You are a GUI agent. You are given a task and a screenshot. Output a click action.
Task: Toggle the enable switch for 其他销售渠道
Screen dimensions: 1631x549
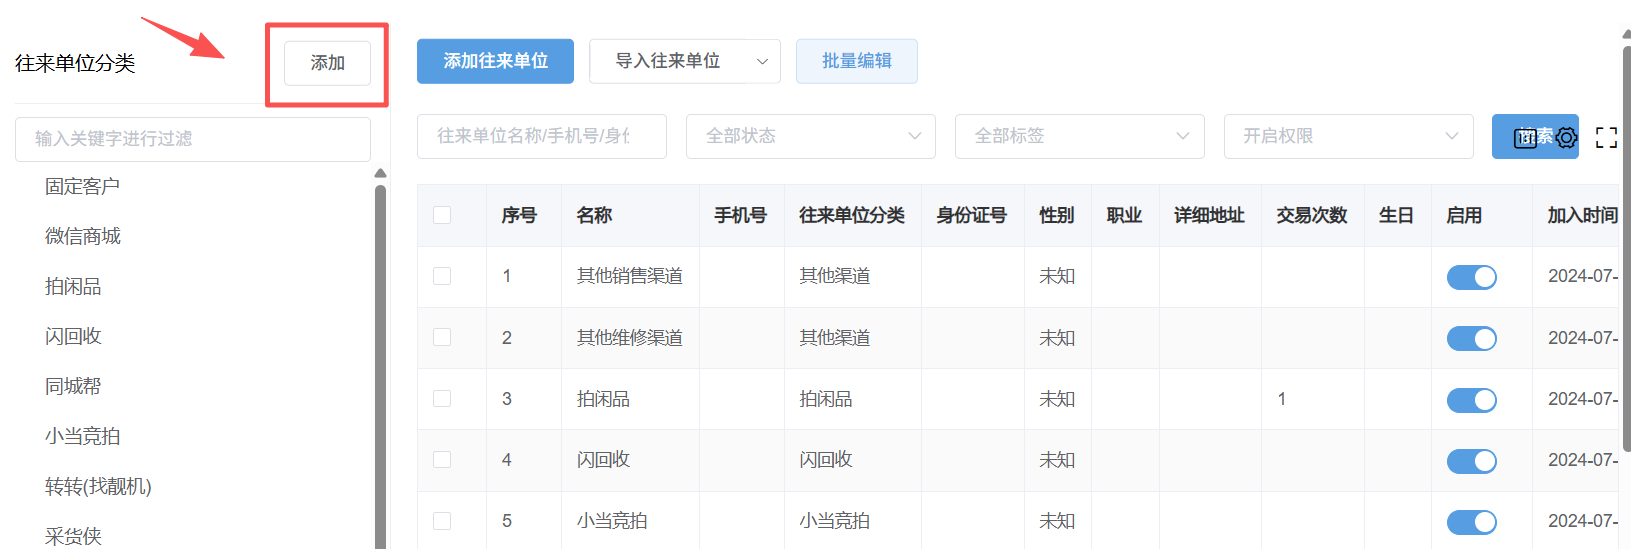(x=1471, y=277)
